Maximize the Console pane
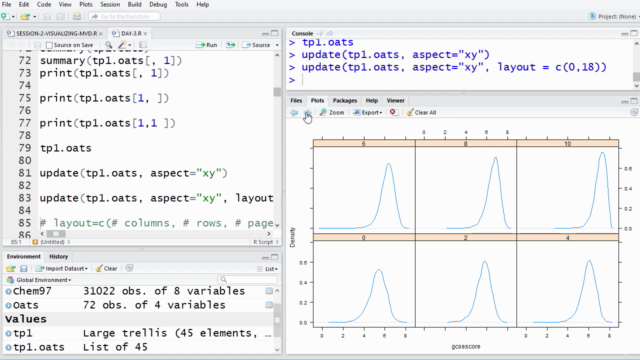The height and width of the screenshot is (360, 640). click(x=634, y=33)
